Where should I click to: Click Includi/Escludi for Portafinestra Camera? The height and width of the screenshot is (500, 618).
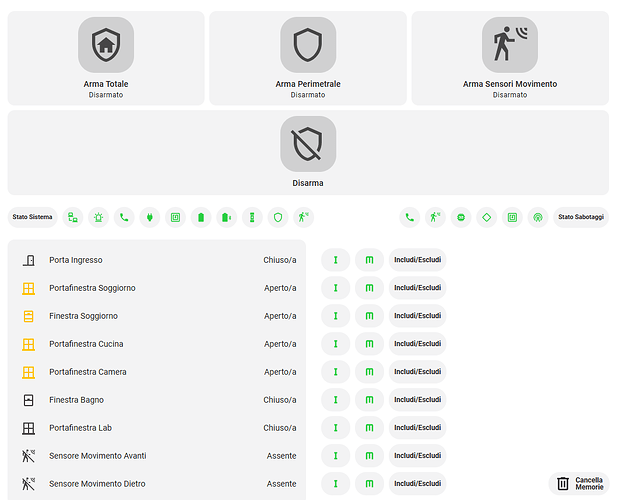coord(417,372)
